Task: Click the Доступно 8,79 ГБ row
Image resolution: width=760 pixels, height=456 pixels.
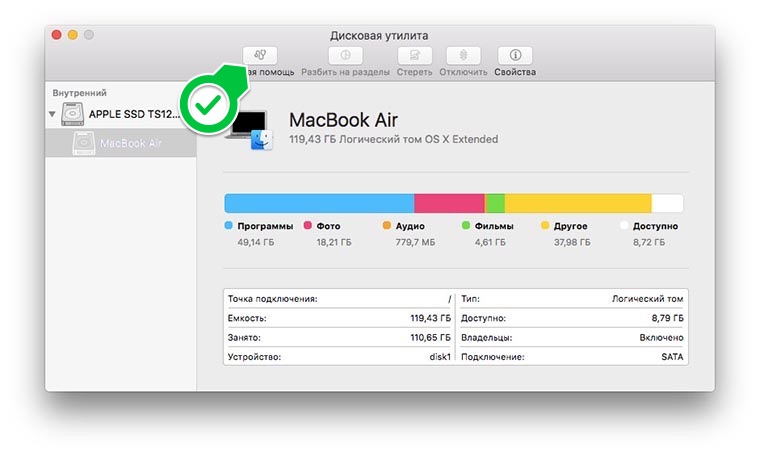Action: click(x=572, y=318)
